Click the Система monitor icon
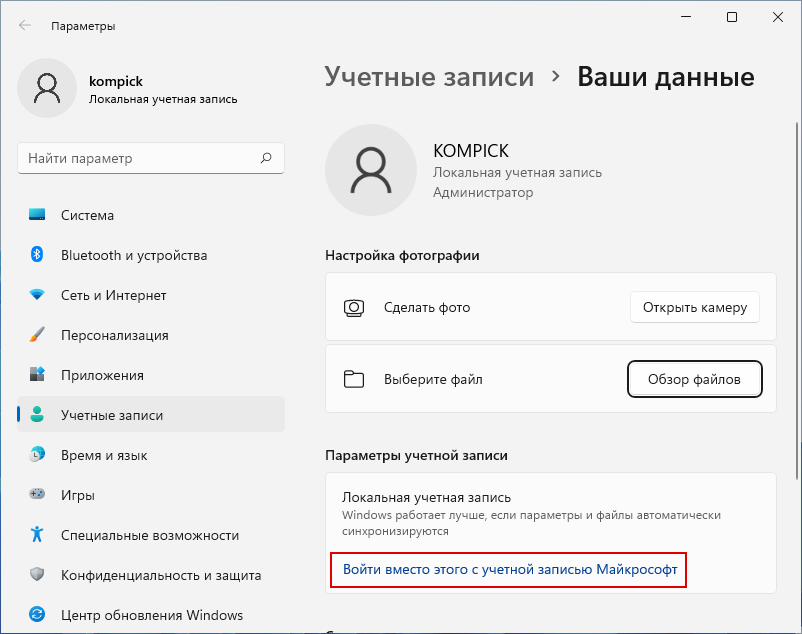The image size is (802, 634). [37, 215]
